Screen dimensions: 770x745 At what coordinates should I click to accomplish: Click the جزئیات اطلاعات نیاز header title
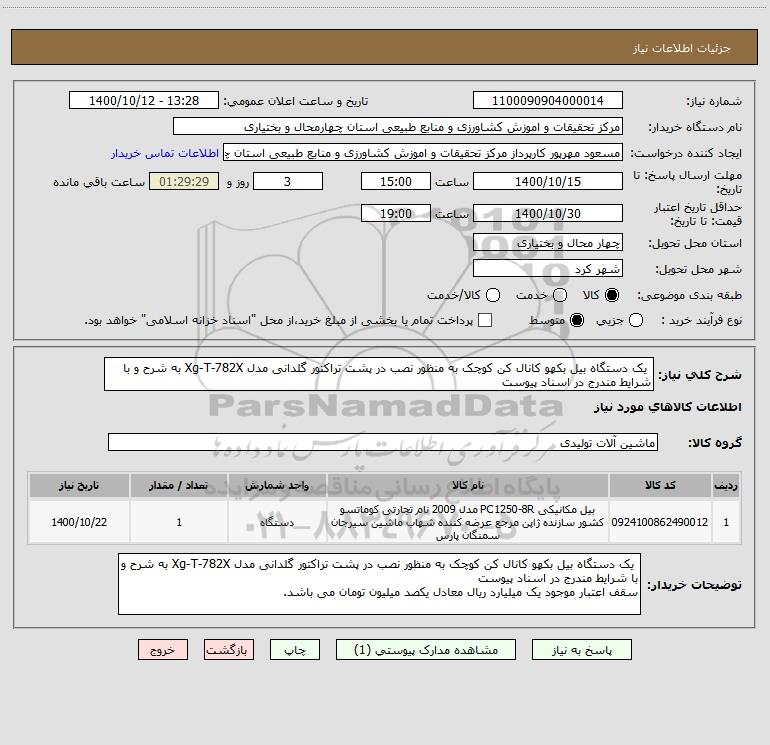682,48
